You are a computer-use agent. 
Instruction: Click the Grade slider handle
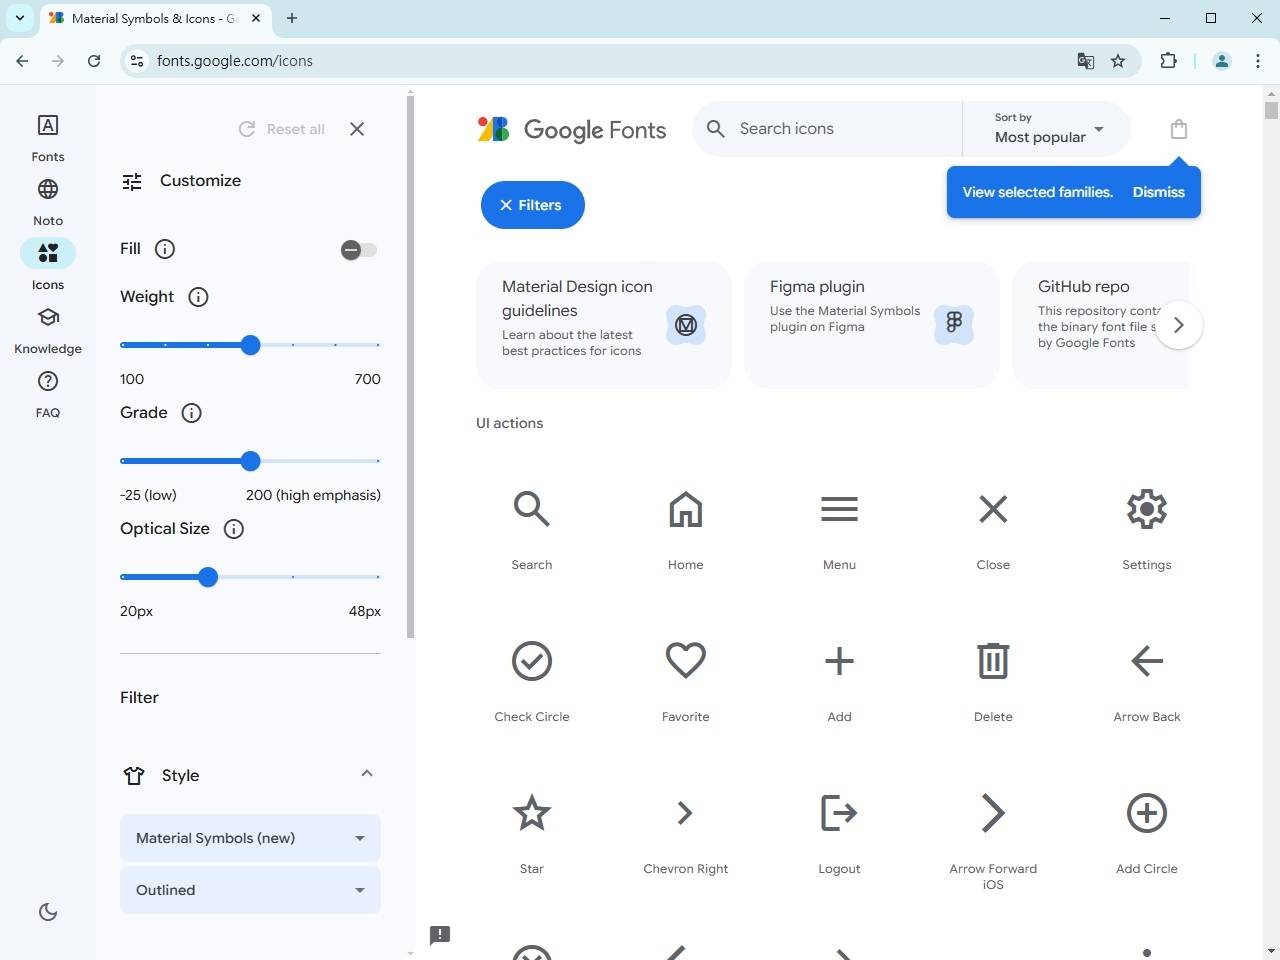pos(250,461)
